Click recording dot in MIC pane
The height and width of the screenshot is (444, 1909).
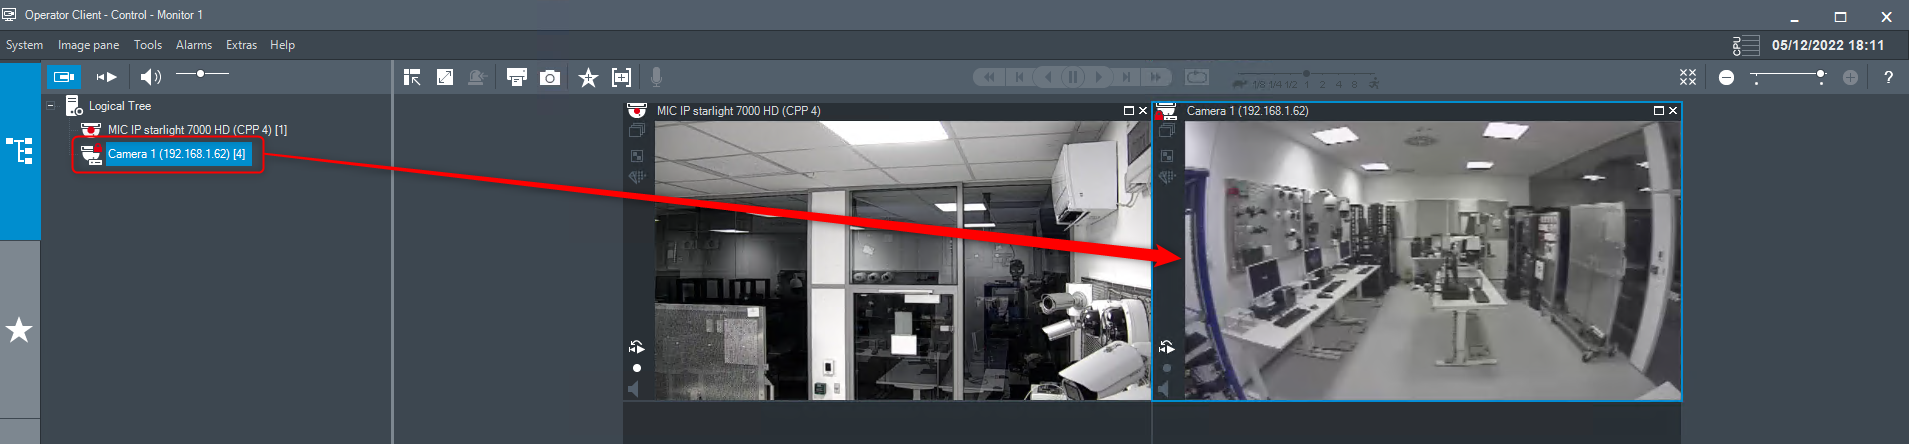[637, 368]
